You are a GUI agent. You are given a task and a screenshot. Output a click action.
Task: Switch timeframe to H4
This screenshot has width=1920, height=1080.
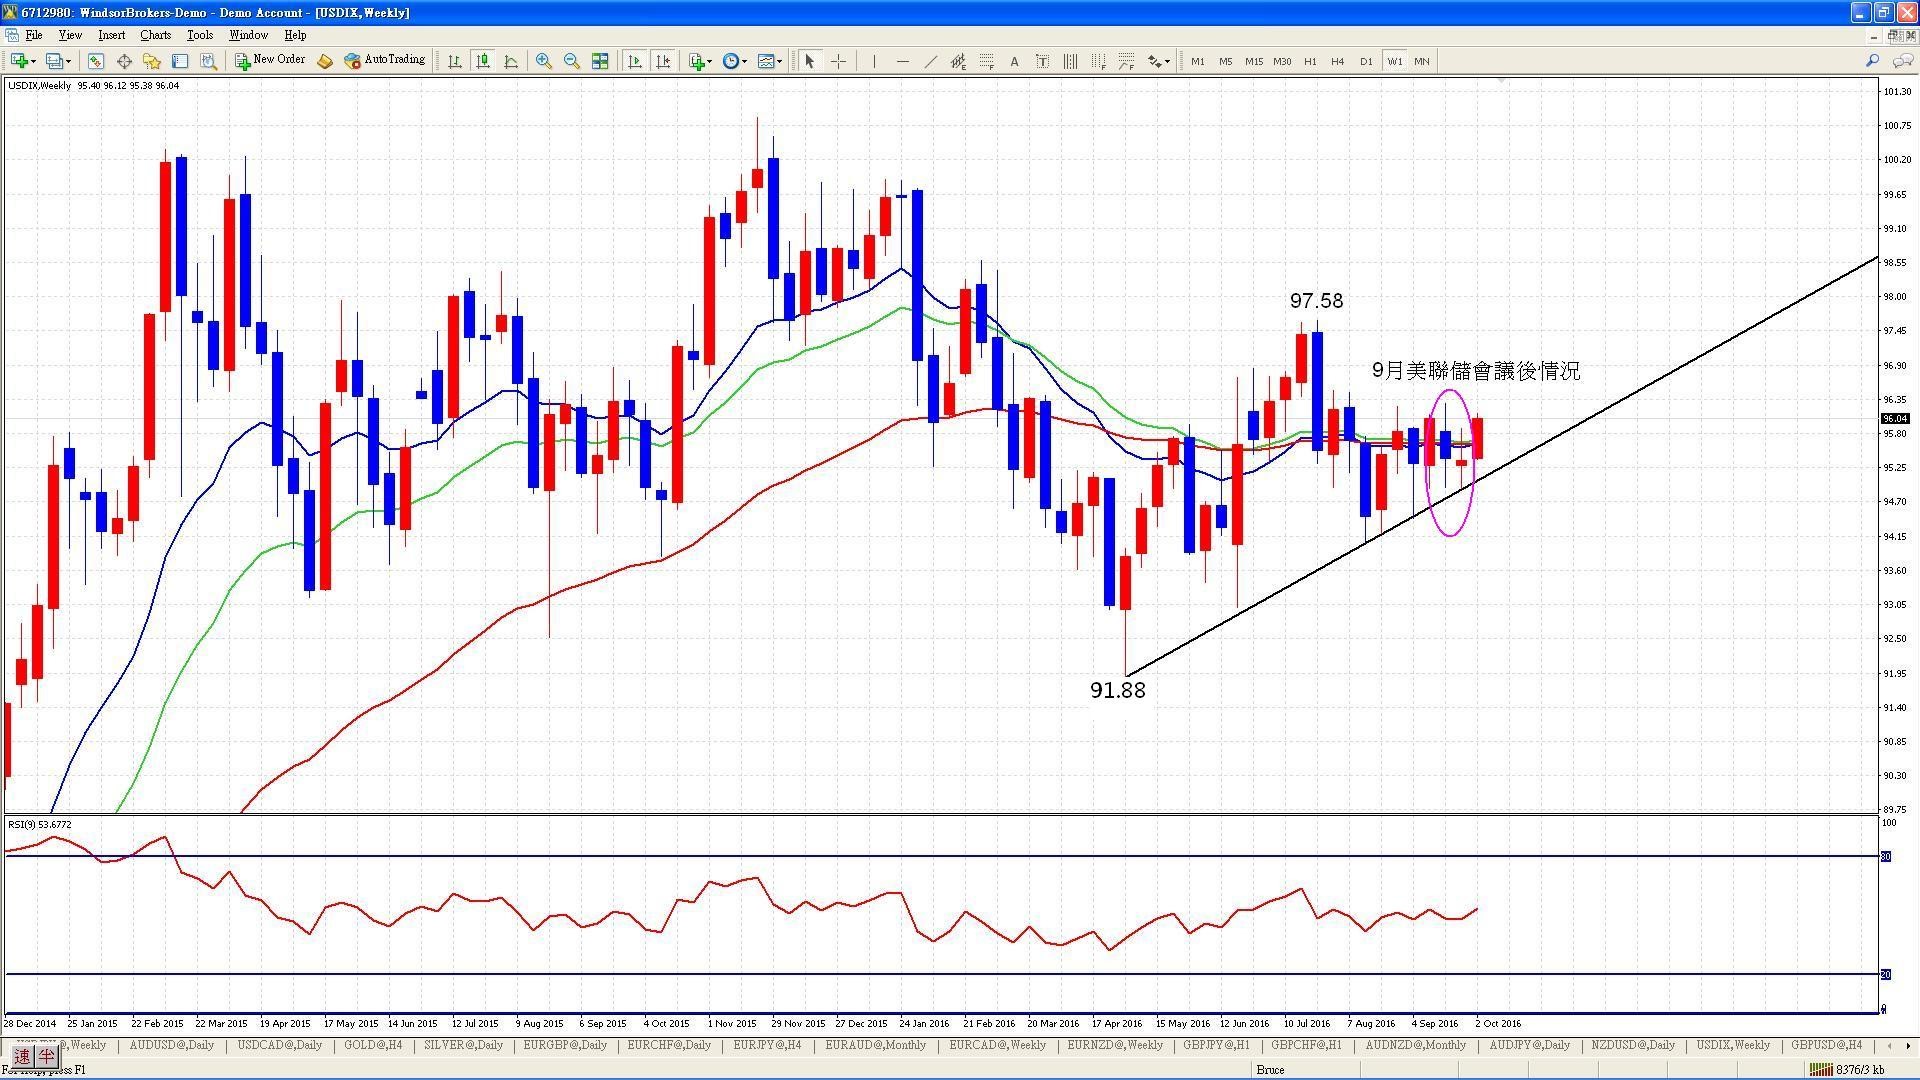click(1338, 61)
